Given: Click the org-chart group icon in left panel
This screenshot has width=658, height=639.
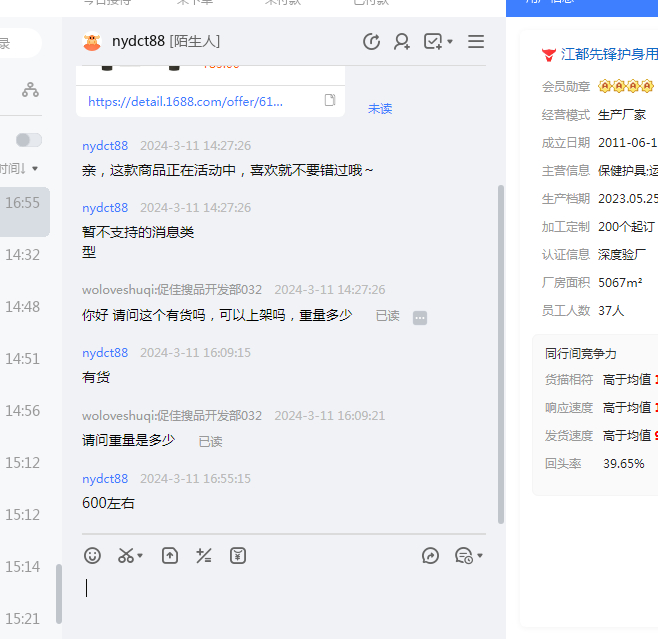Looking at the screenshot, I should click(x=30, y=90).
